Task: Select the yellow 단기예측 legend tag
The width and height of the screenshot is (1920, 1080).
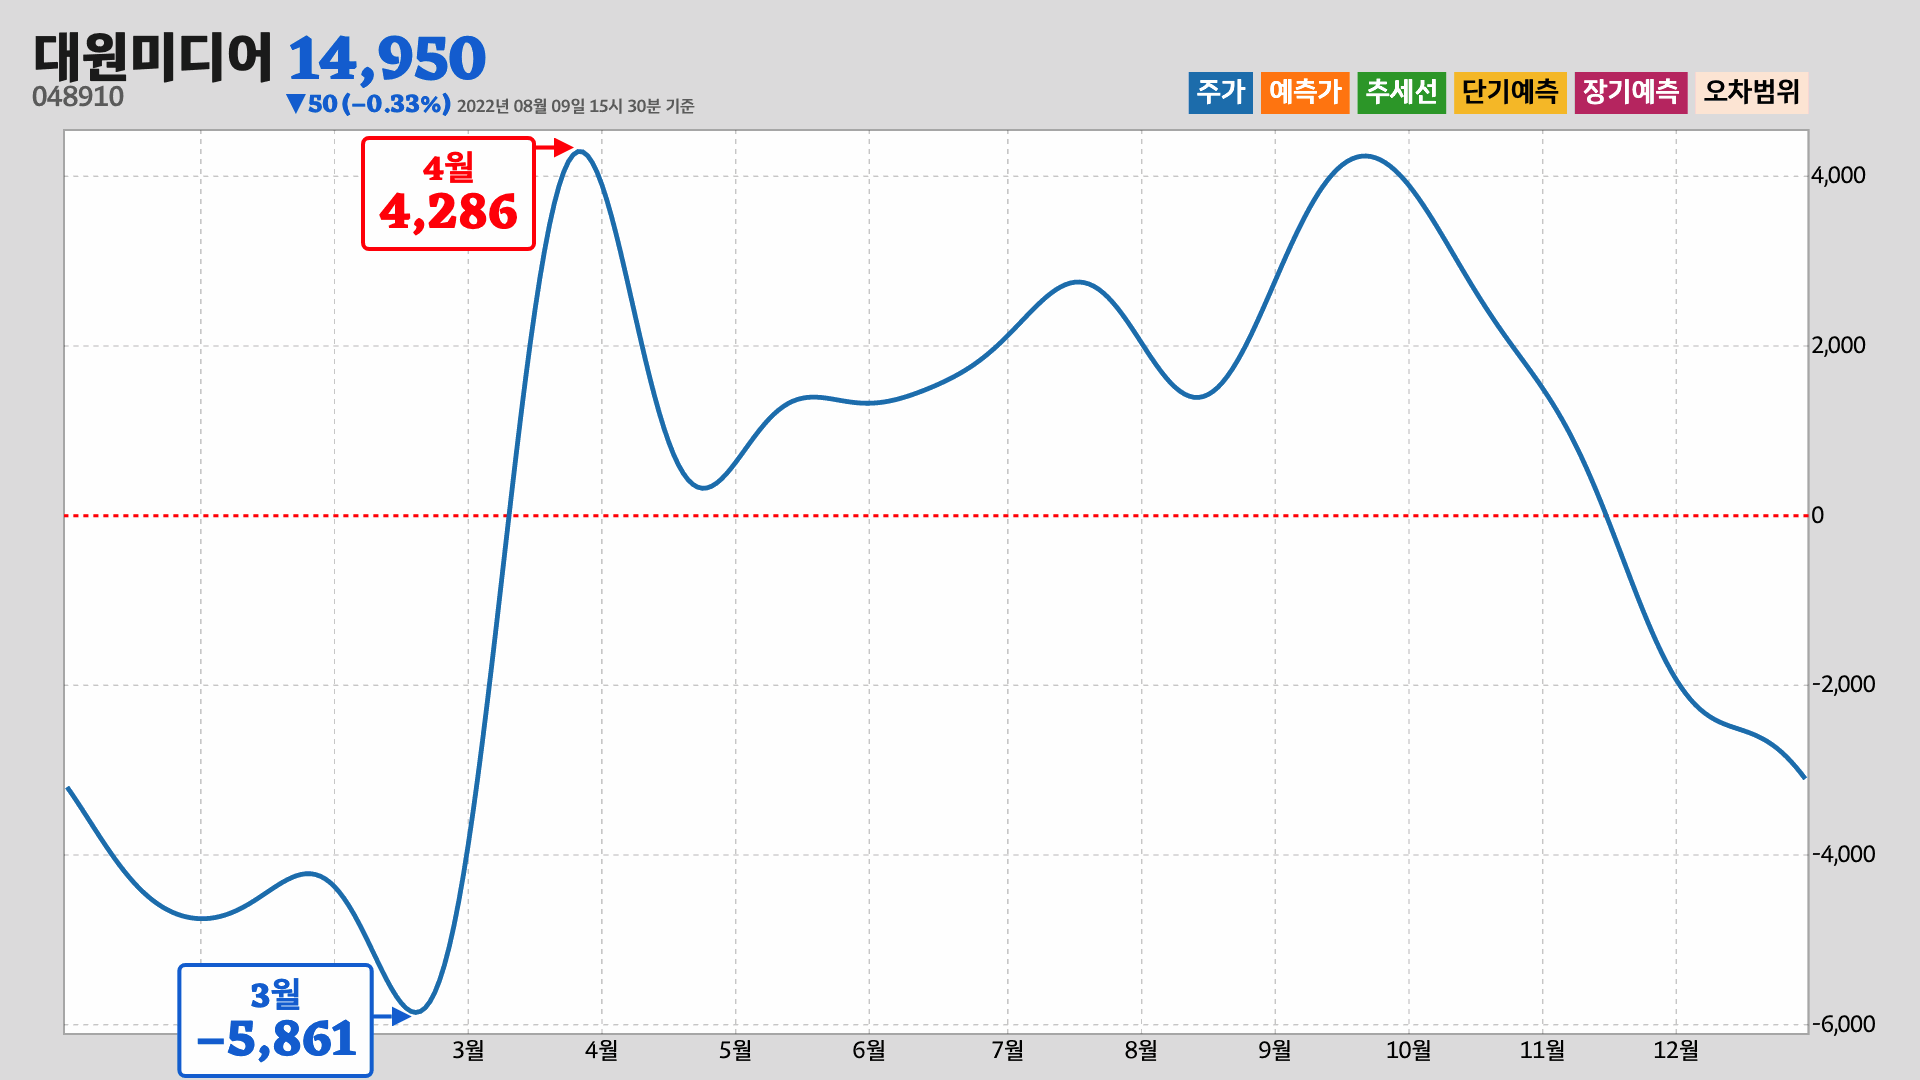Action: tap(1510, 92)
